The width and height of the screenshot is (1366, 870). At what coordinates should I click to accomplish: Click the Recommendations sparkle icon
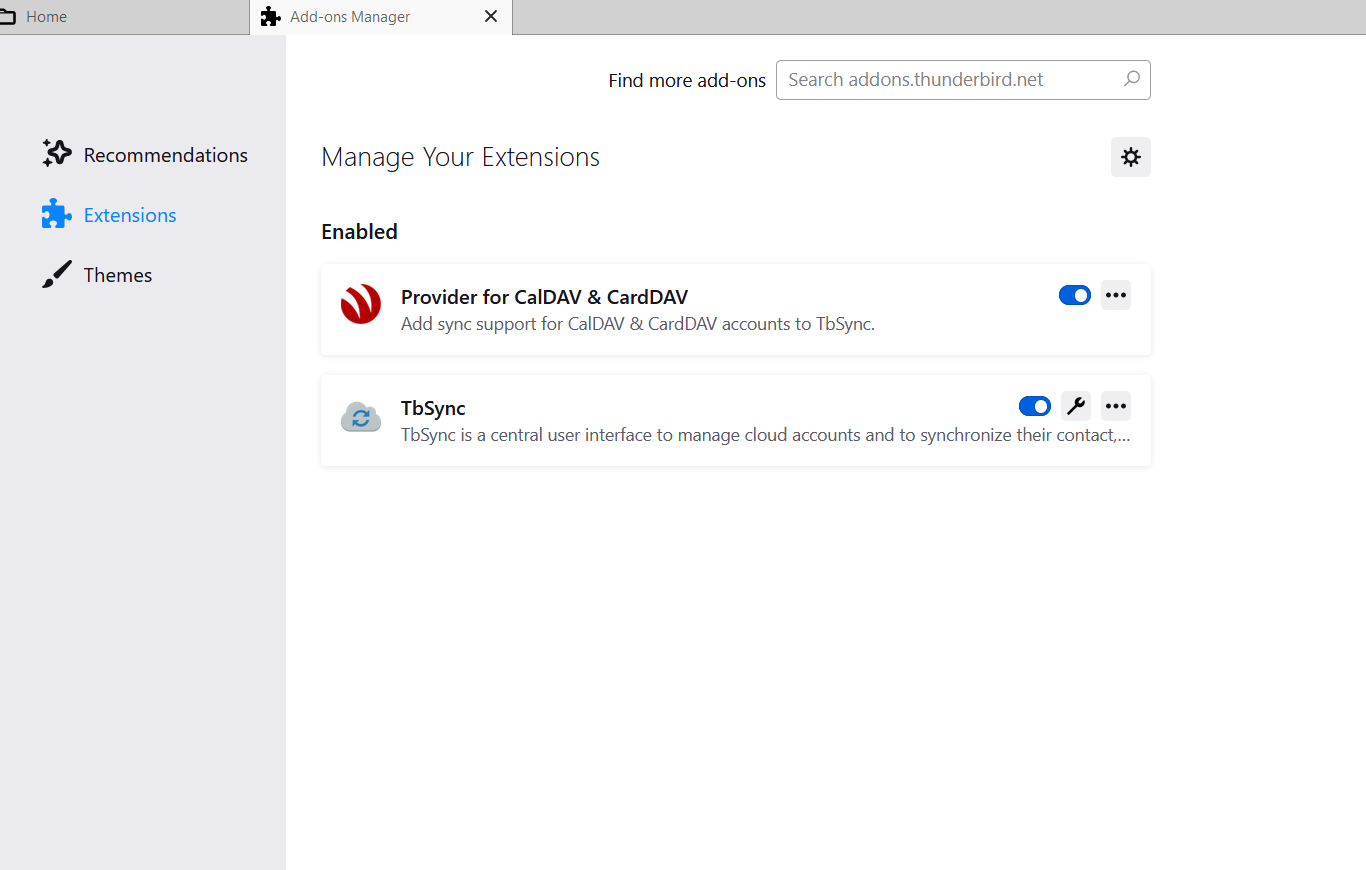[x=57, y=154]
